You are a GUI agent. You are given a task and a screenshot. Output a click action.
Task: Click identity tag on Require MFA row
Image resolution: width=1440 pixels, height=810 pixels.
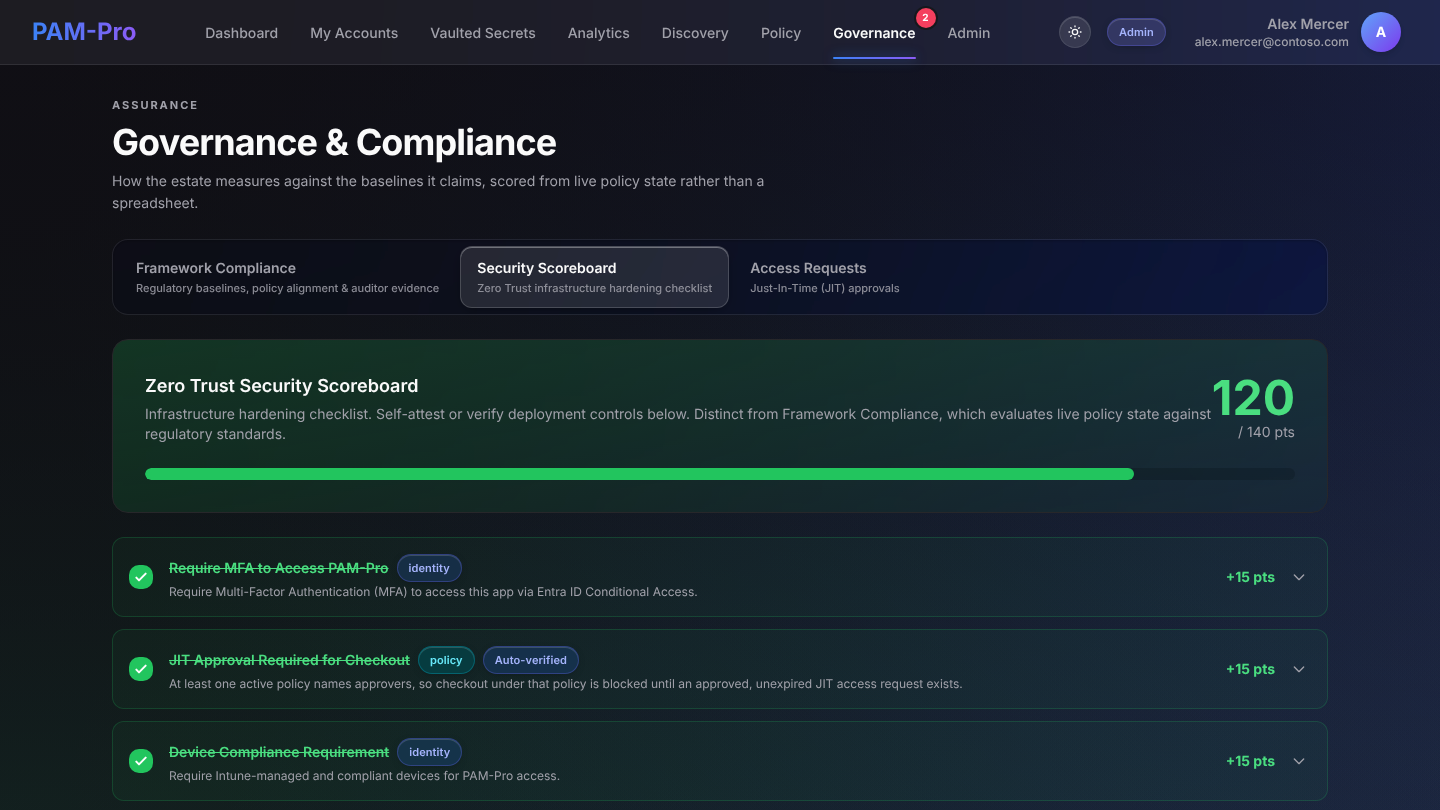click(x=429, y=568)
